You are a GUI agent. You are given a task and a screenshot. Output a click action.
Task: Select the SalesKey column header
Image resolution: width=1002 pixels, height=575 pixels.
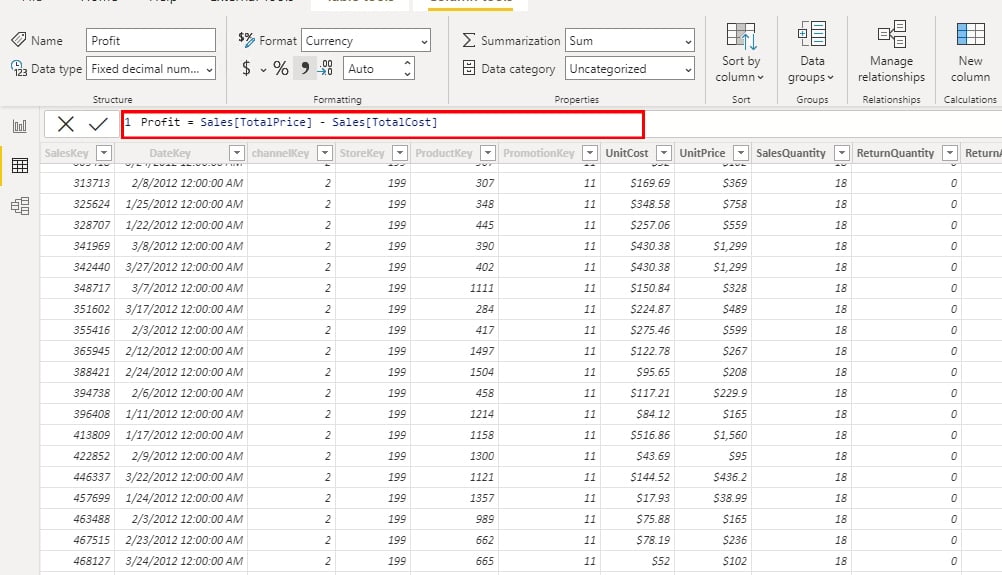pyautogui.click(x=66, y=153)
